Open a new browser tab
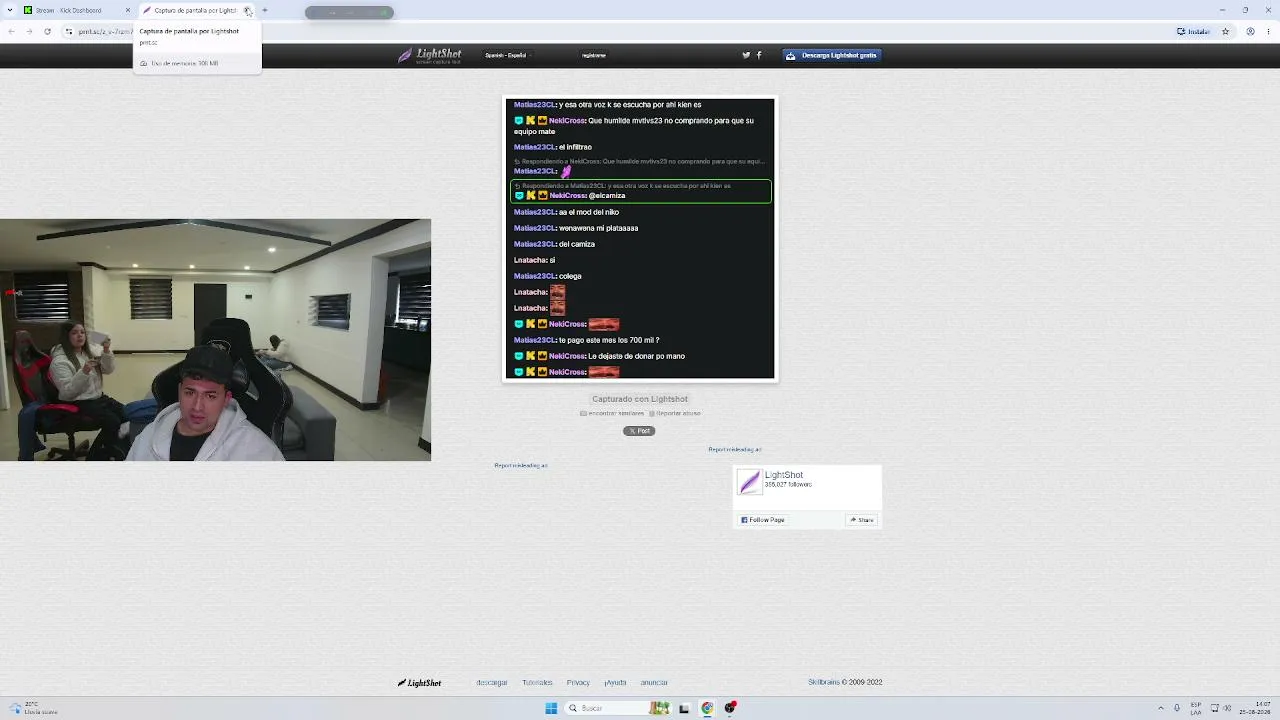 coord(265,10)
